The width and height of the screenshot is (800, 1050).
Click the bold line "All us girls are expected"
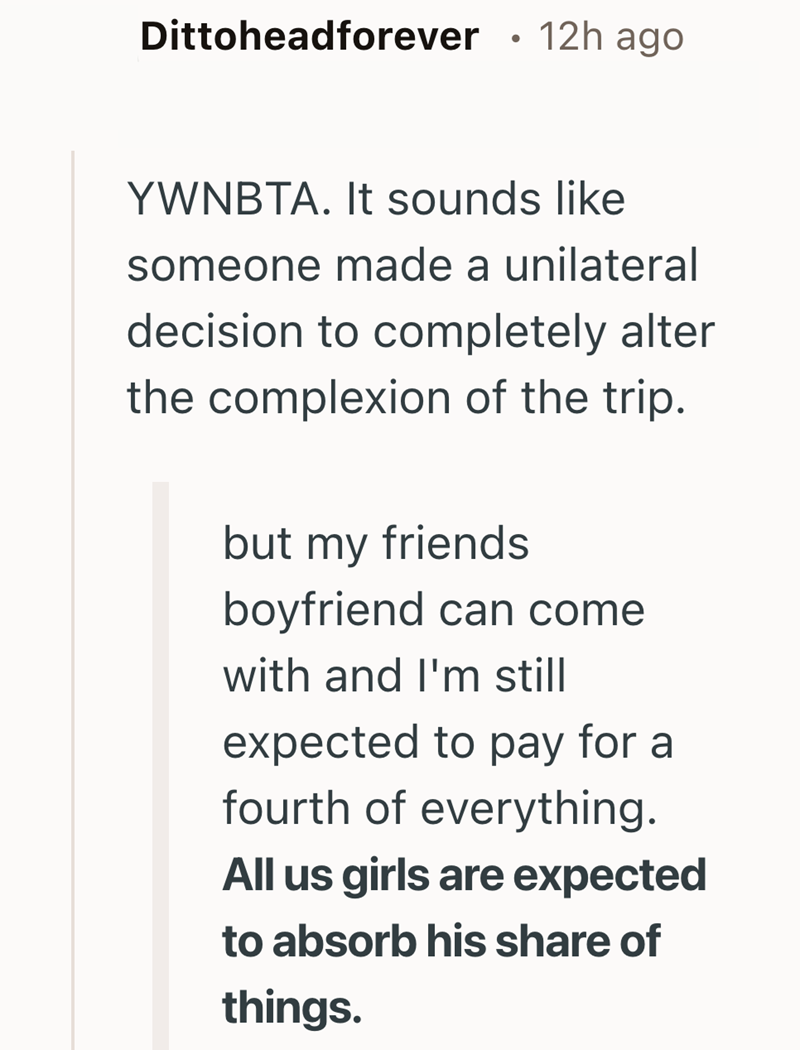[464, 875]
